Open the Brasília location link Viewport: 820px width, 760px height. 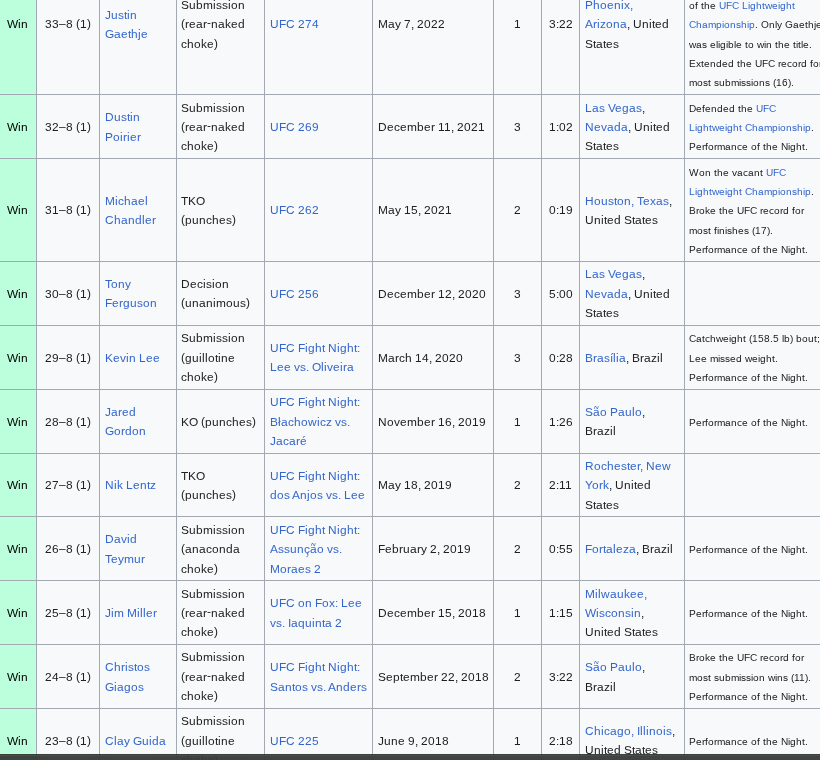[605, 358]
